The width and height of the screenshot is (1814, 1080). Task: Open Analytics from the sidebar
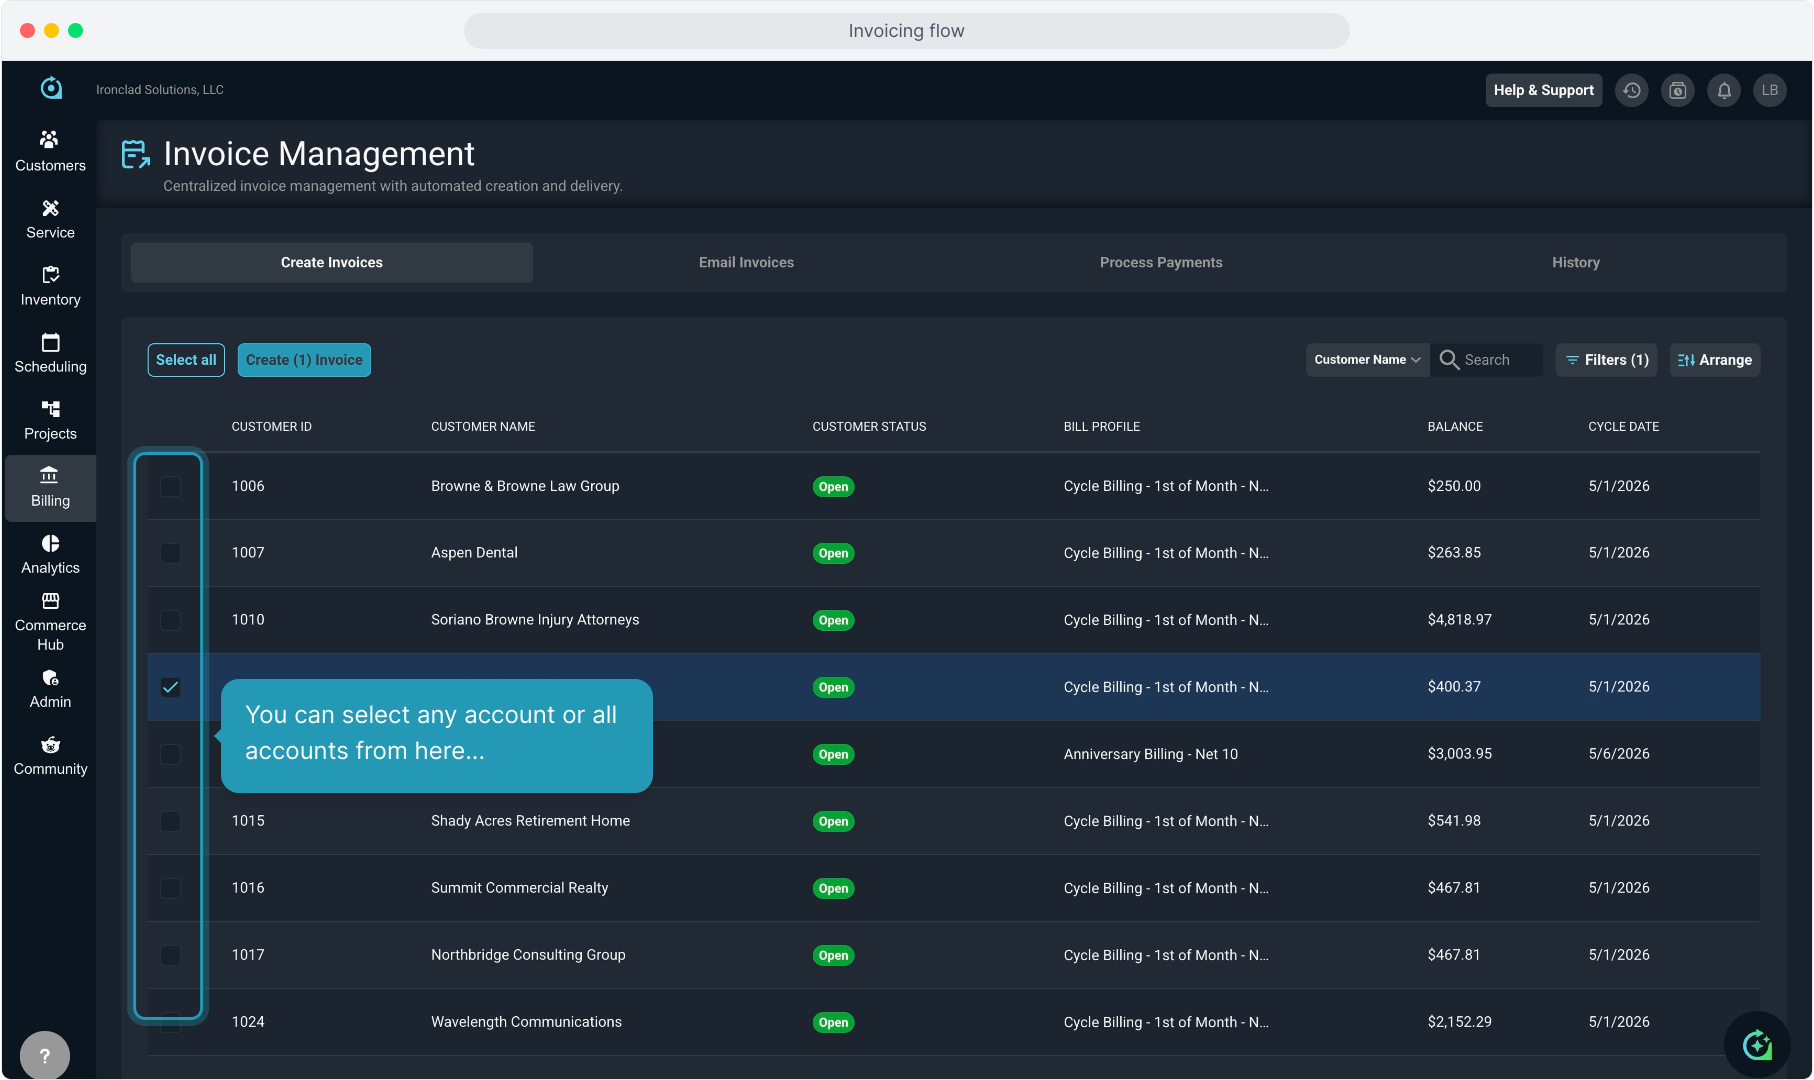pos(50,554)
